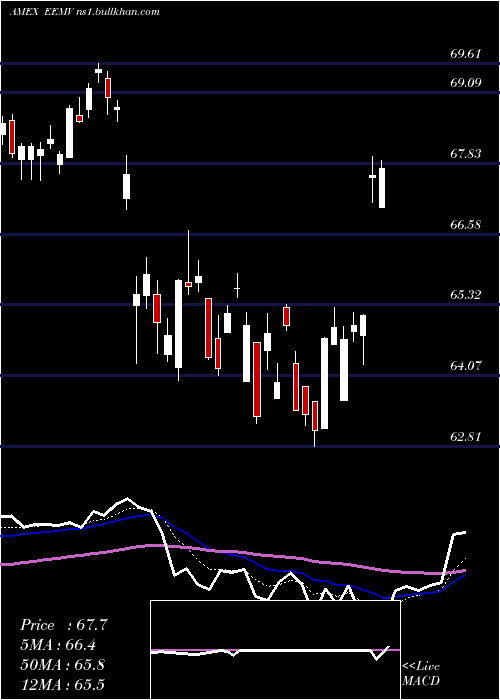This screenshot has height=700, width=500.
Task: Click the 69.09 price level label
Action: 466,83
